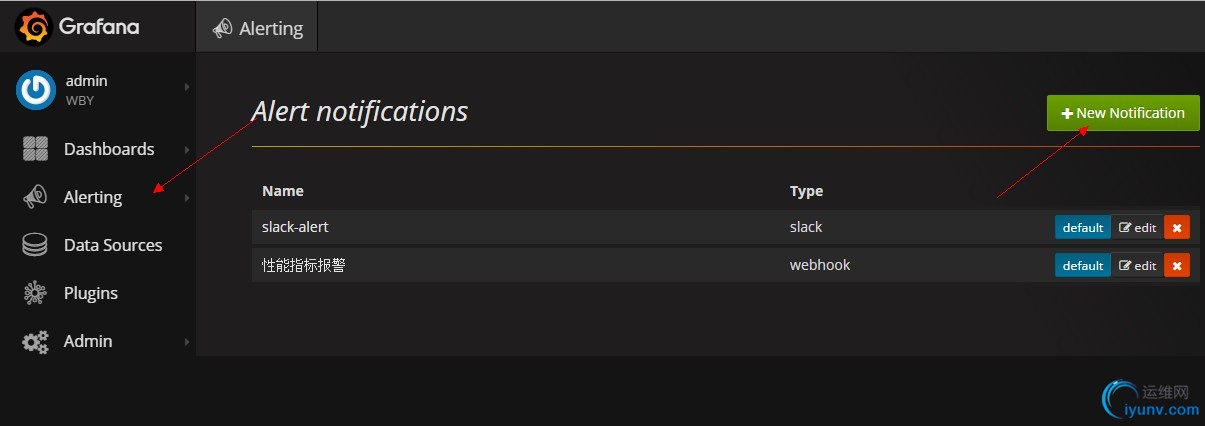Click the Admin gears icon

pyautogui.click(x=35, y=341)
